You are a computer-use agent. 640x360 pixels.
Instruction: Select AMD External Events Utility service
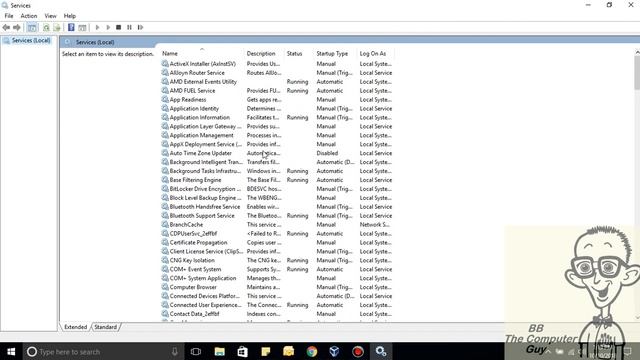click(203, 82)
